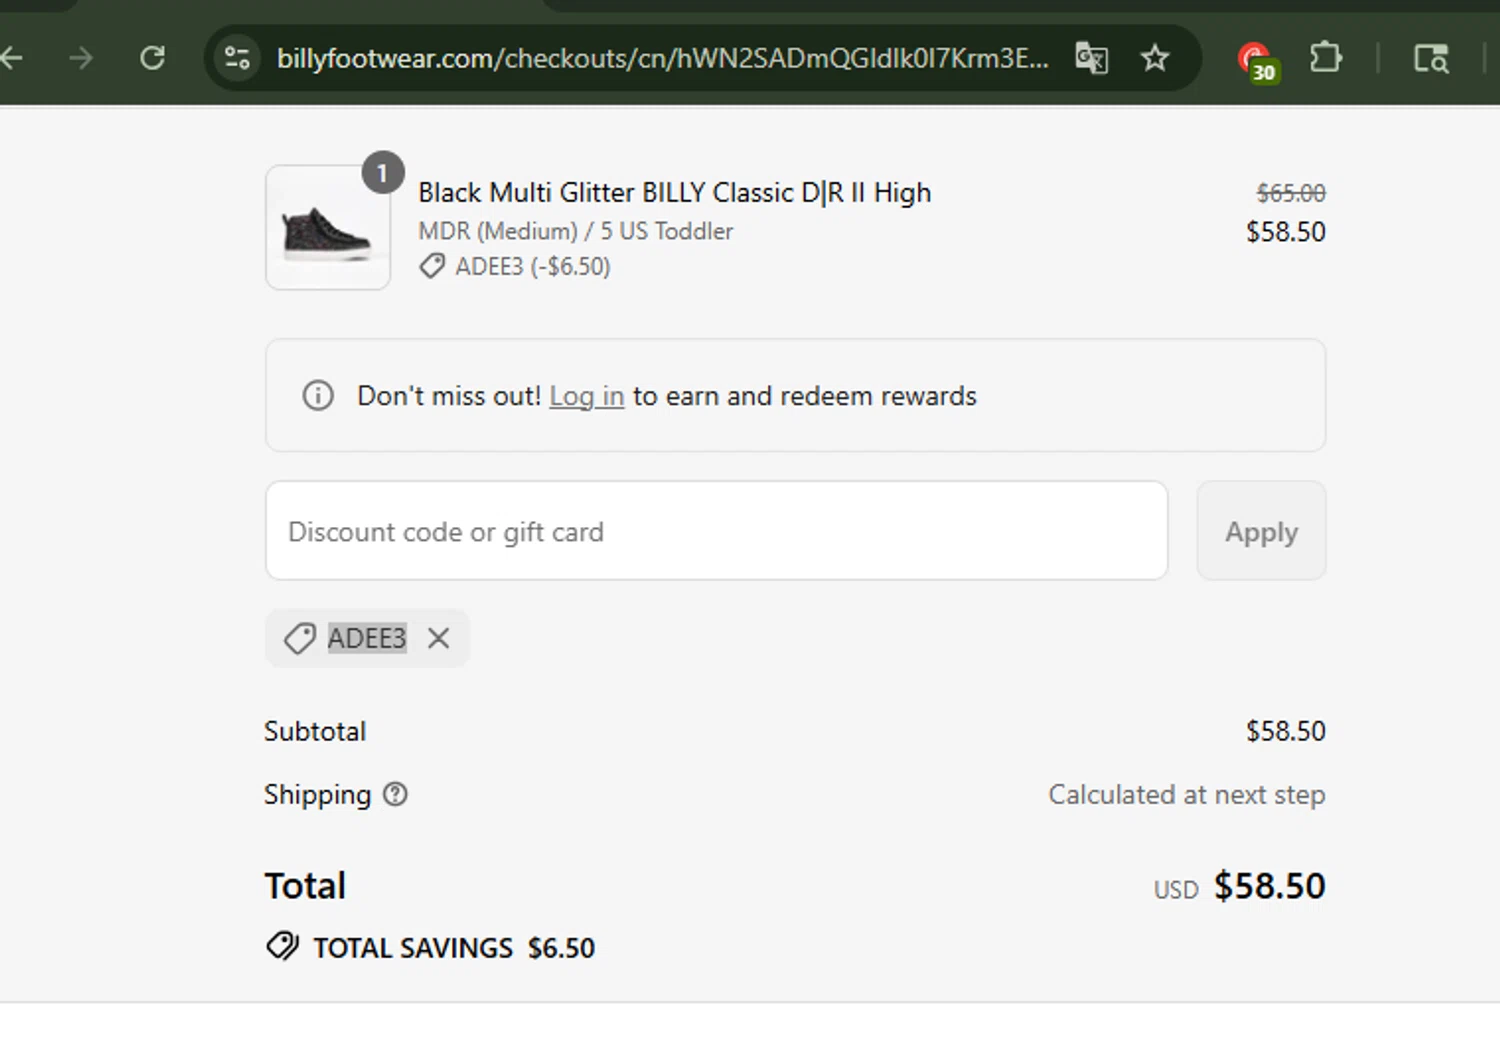1500x1048 pixels.
Task: Click the product title 'Black Multi Glitter BILLY Classic D|R II High'
Action: click(675, 192)
